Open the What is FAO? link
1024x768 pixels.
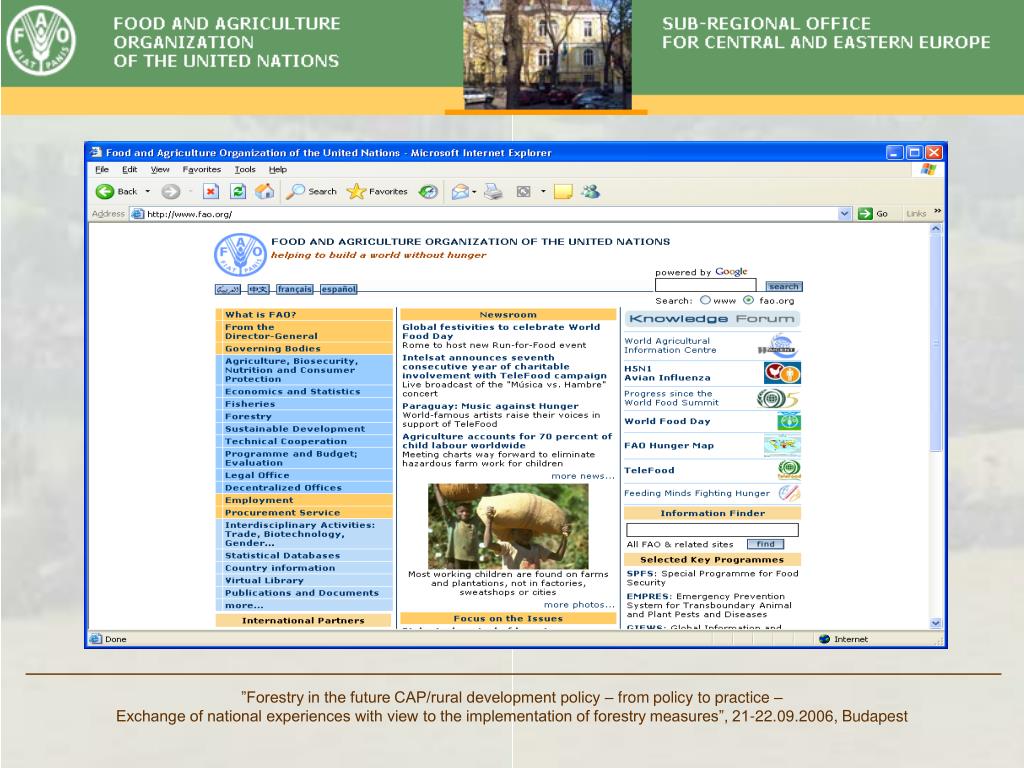(261, 315)
